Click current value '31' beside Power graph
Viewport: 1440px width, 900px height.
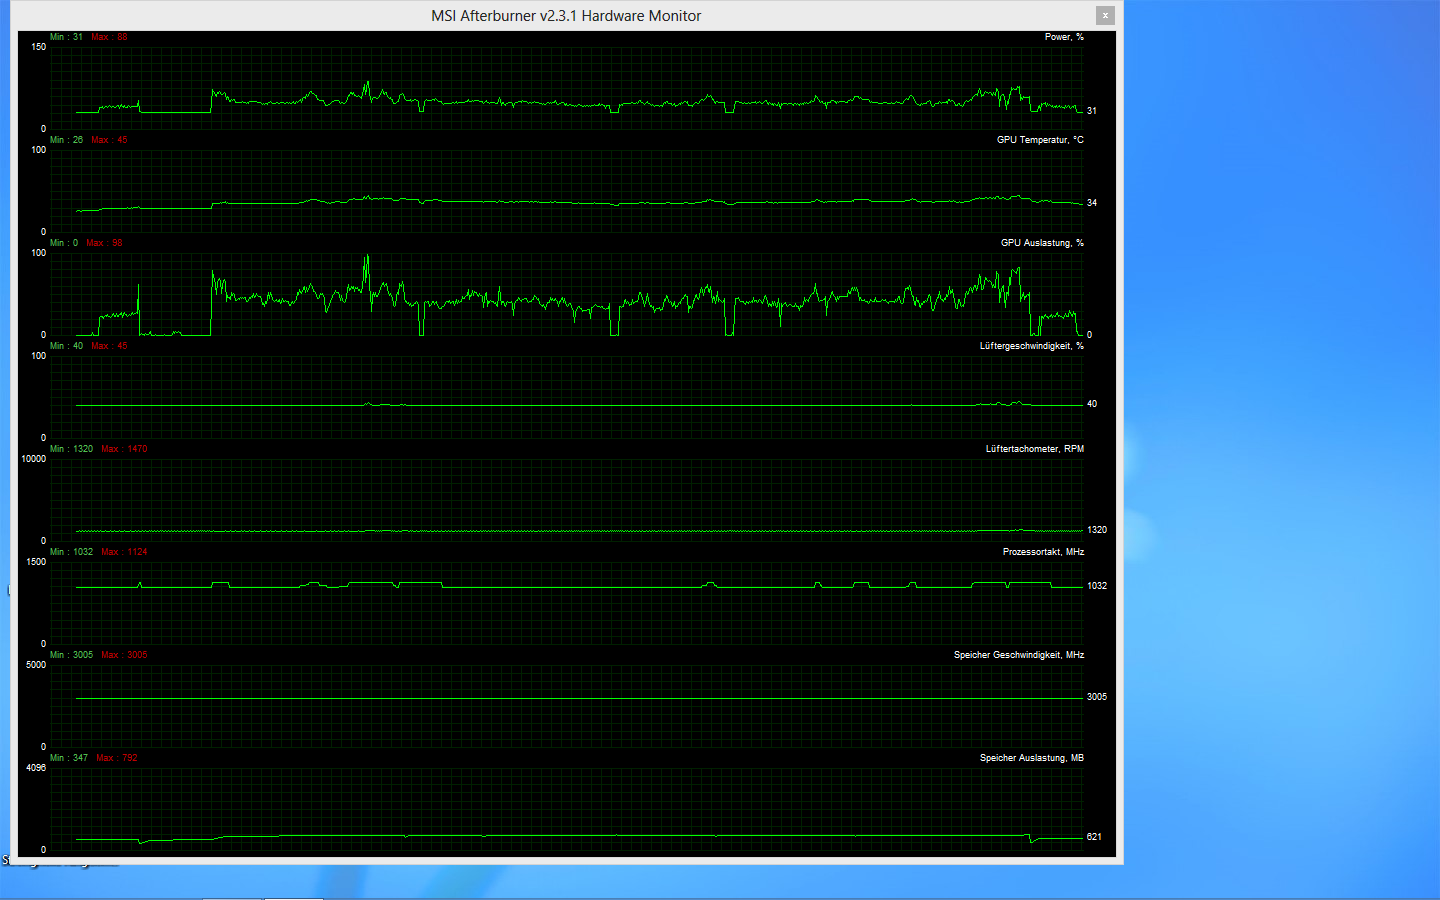1092,111
